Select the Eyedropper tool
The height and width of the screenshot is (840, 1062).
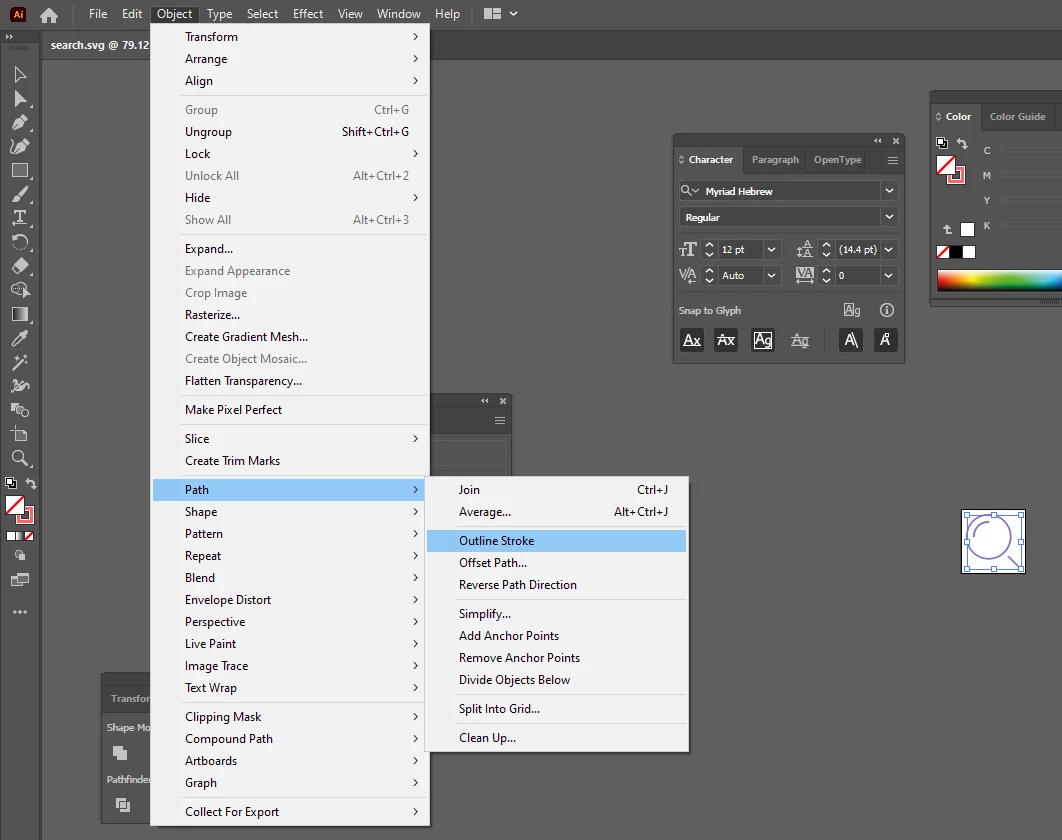pos(20,338)
